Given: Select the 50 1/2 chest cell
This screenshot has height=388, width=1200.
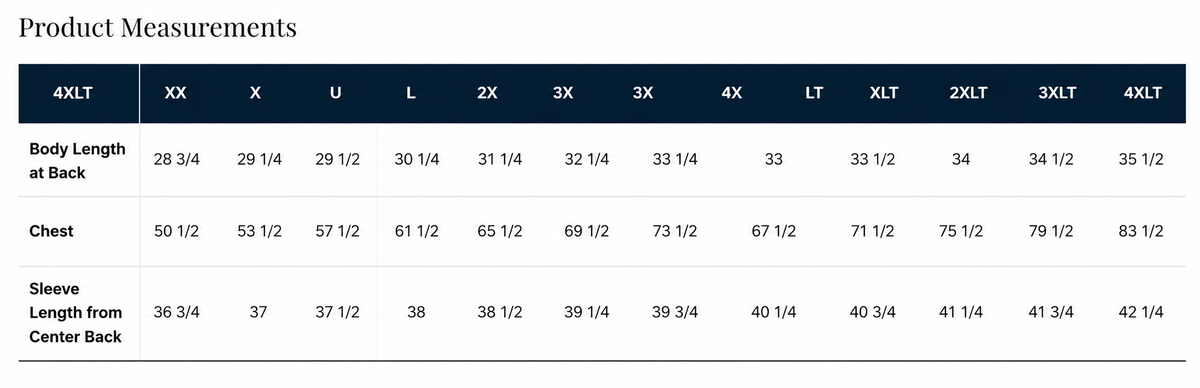Looking at the screenshot, I should 177,231.
